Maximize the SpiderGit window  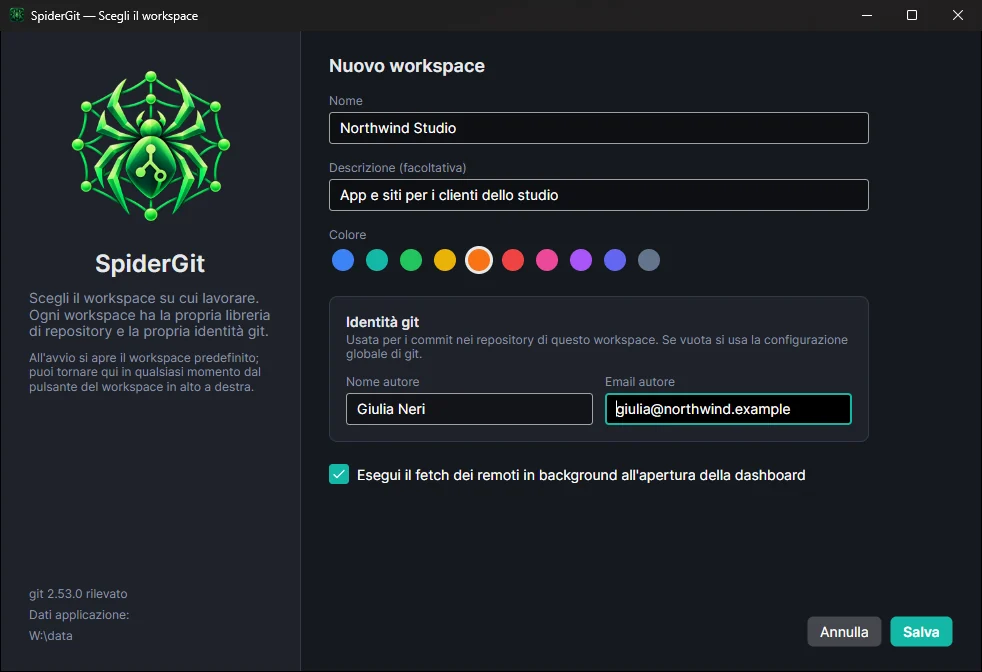pos(912,15)
